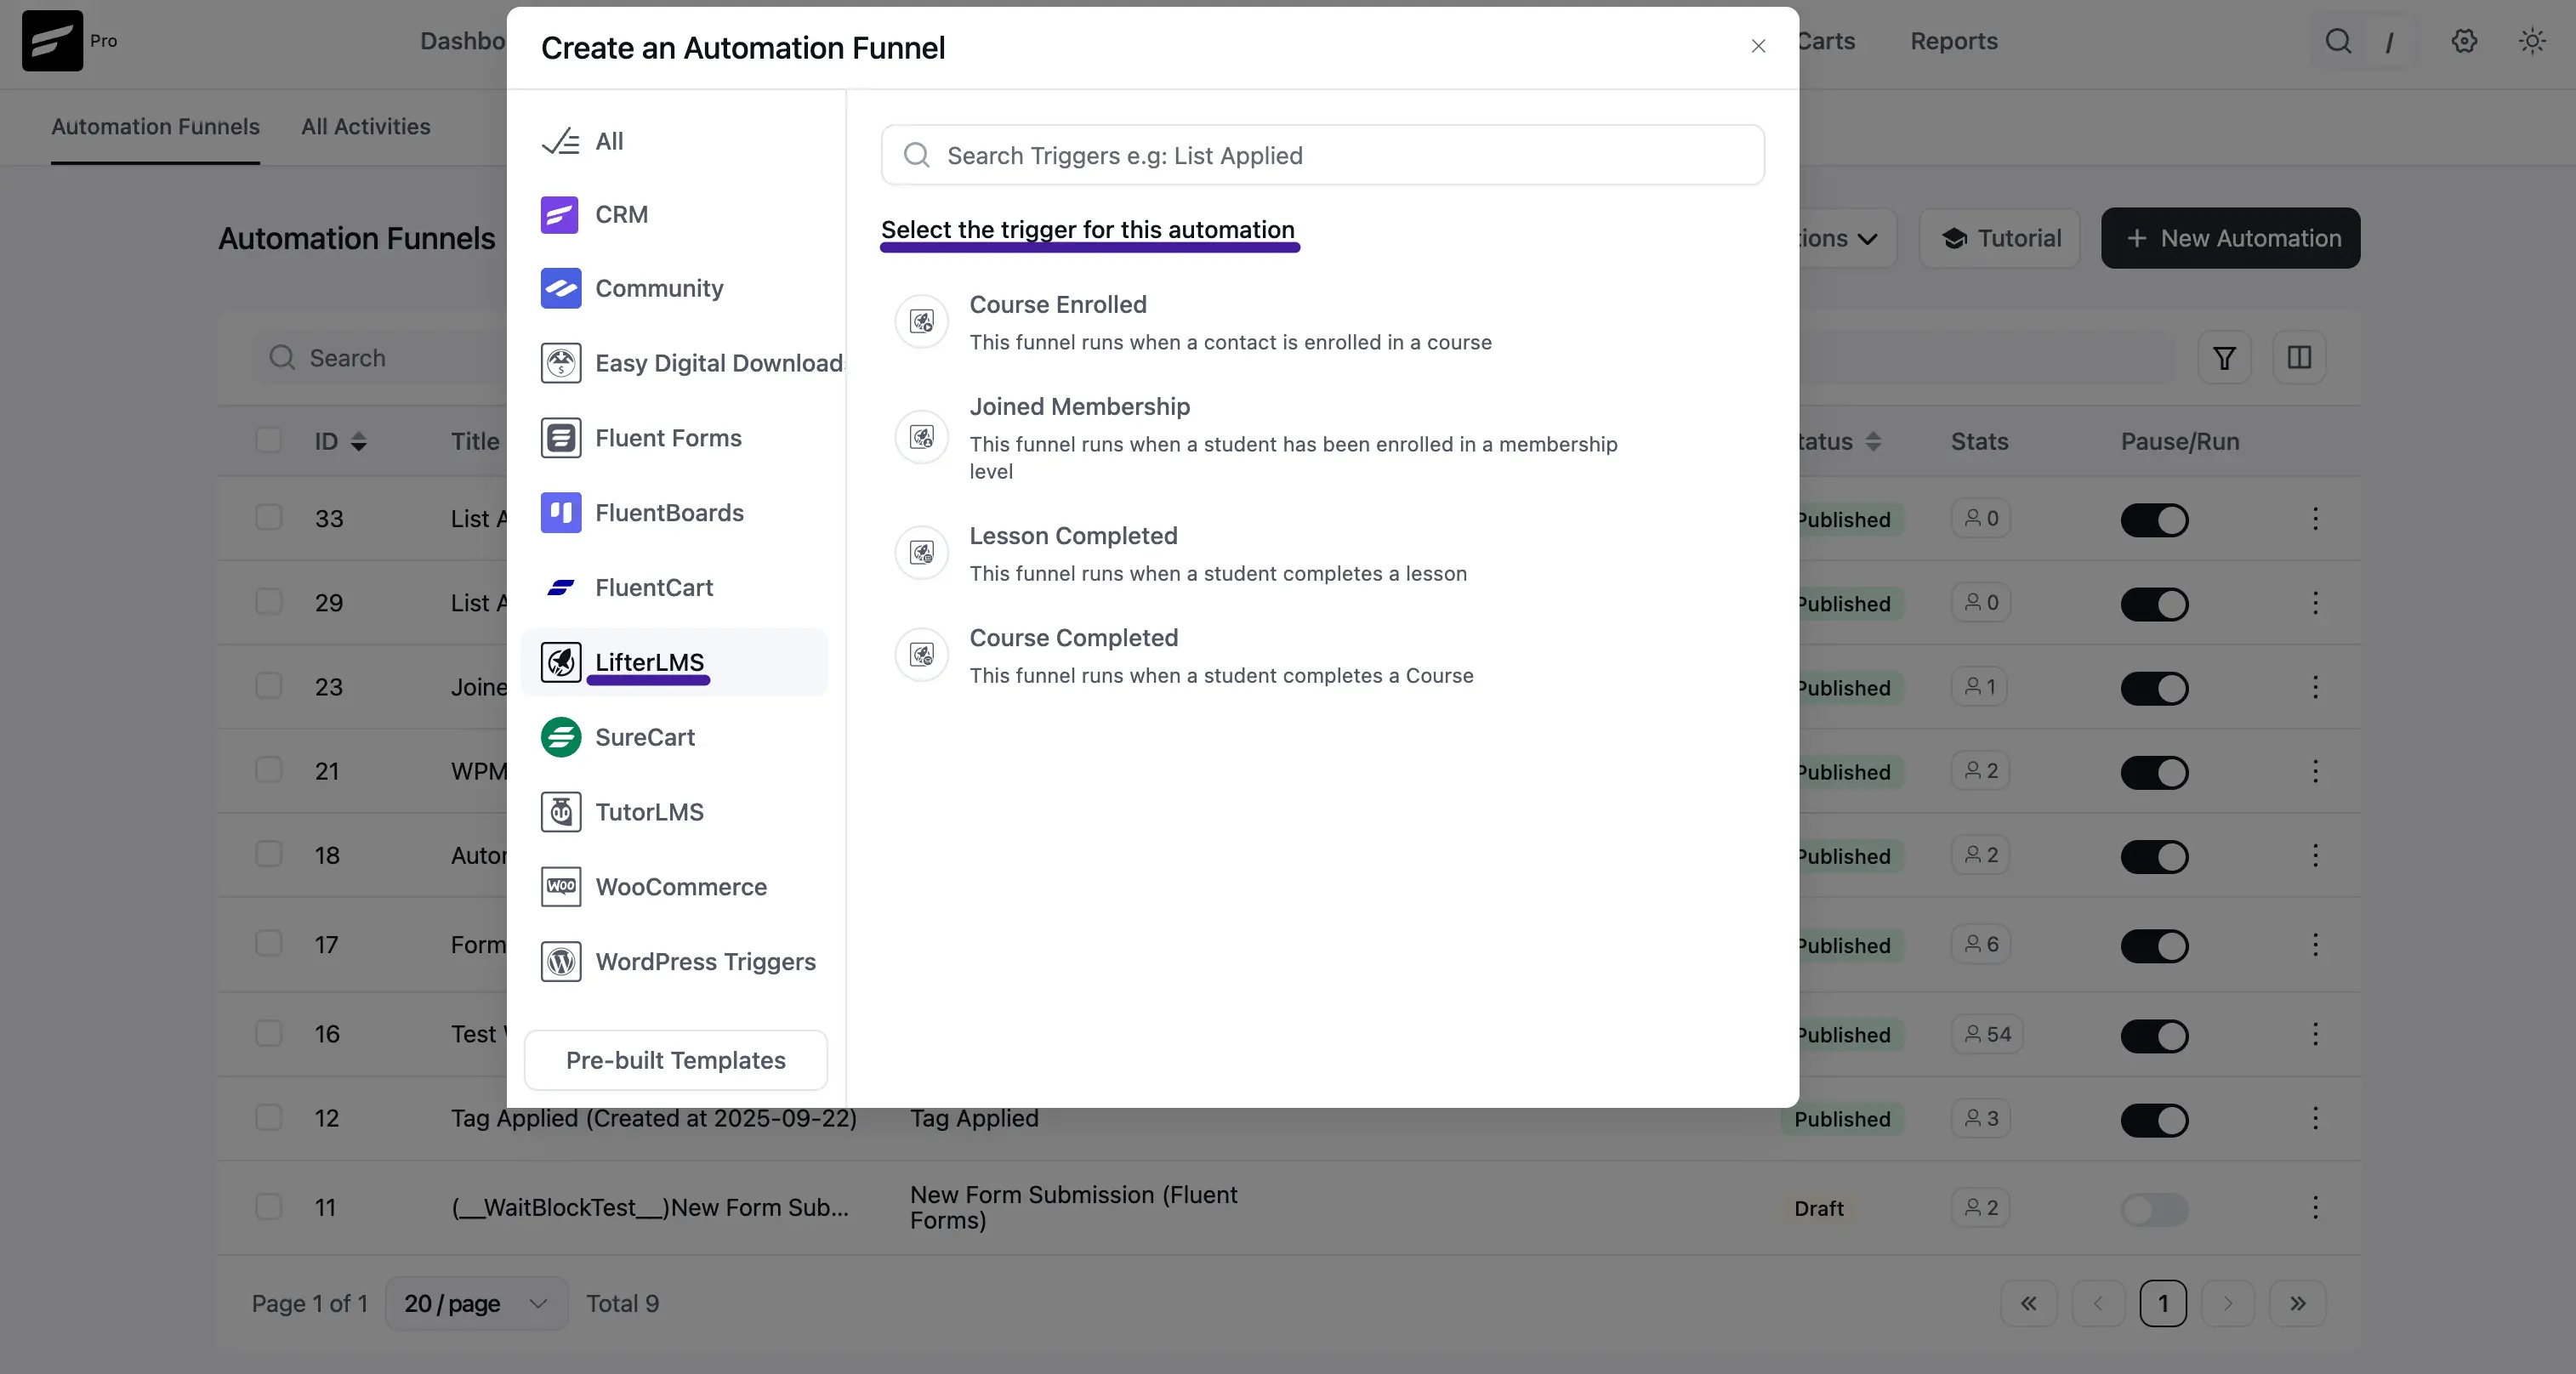
Task: Click the FluentCRM Pro logo
Action: [x=52, y=41]
